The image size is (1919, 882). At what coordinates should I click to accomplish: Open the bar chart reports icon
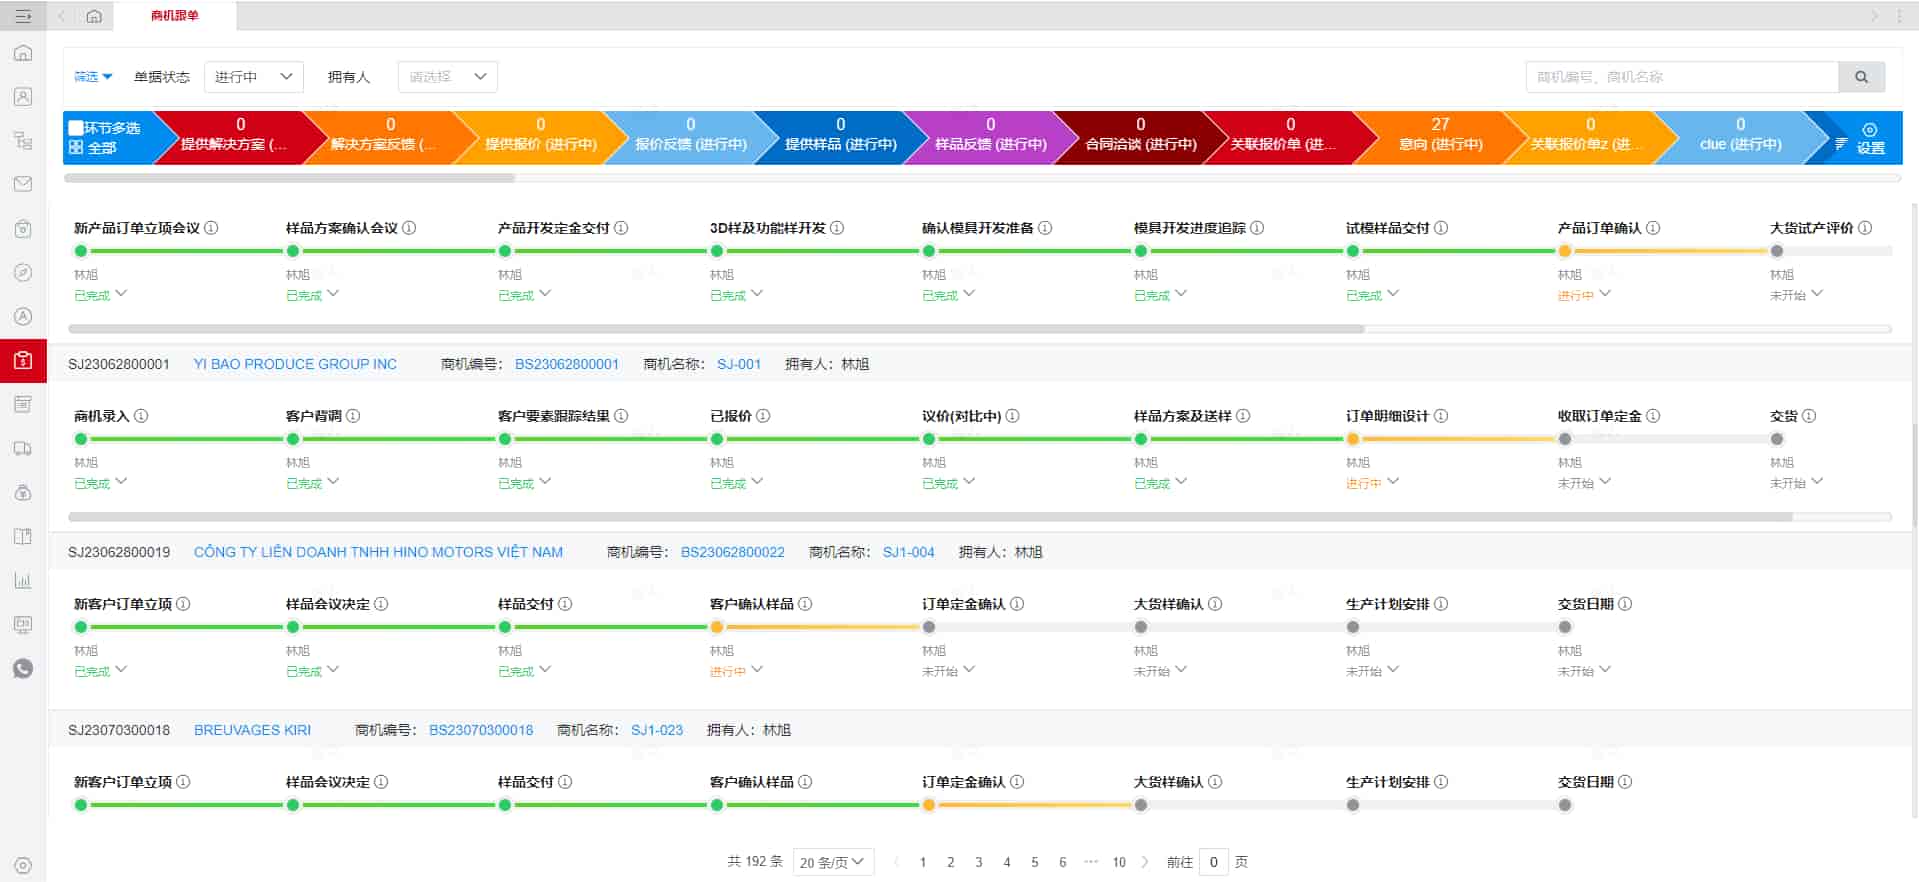pyautogui.click(x=23, y=581)
